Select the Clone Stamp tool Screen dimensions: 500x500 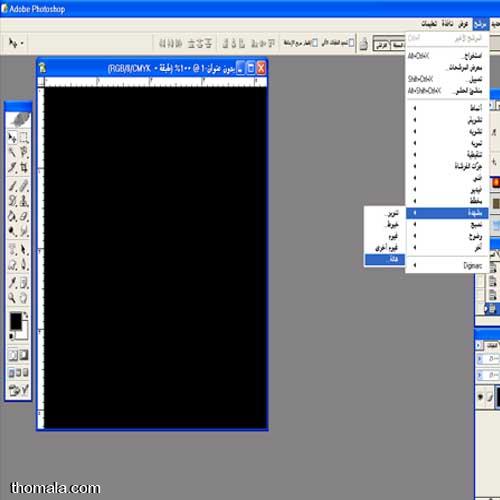[24, 201]
